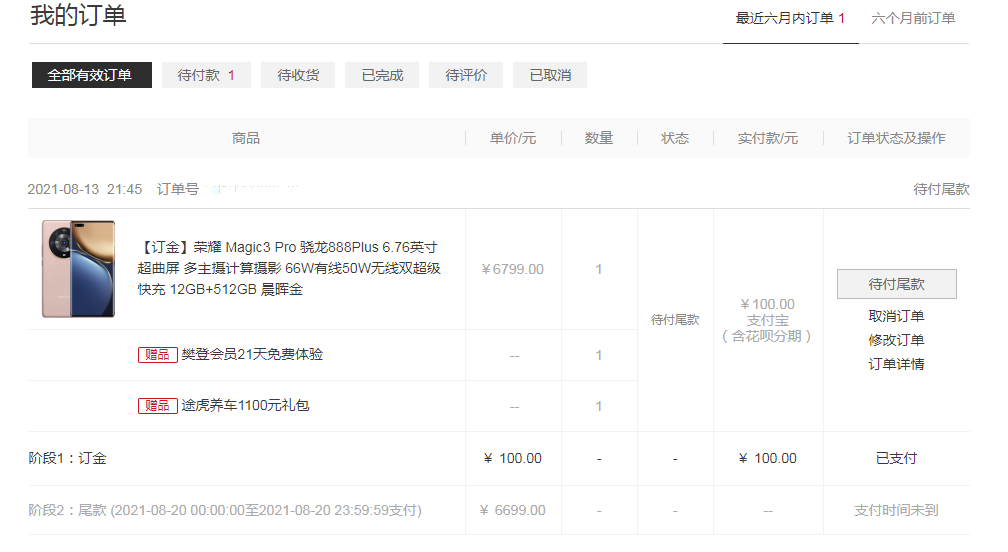Open the Magic3 Pro phone thumbnail

[x=78, y=269]
